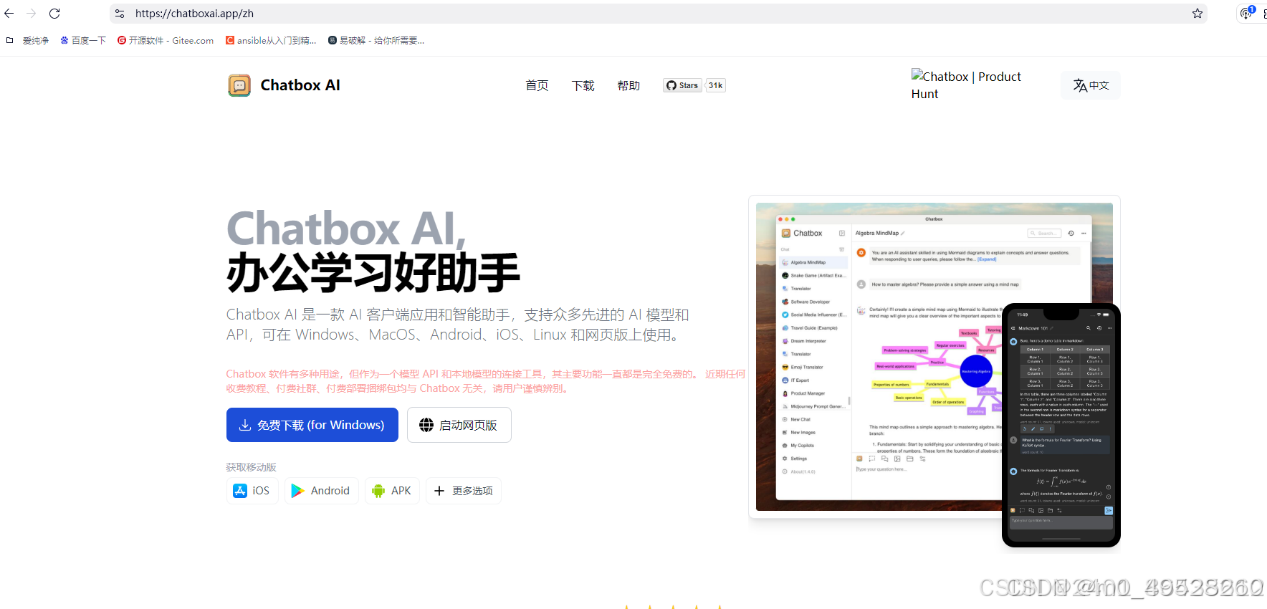Get the Android version from Google Play

coord(321,491)
